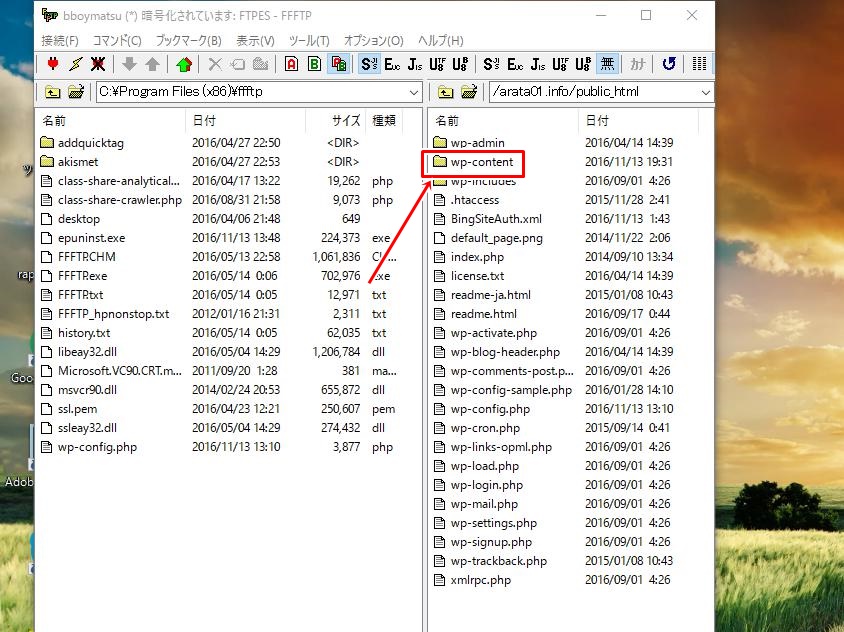Select the wp-content remote folder
The height and width of the screenshot is (632, 844).
[474, 162]
